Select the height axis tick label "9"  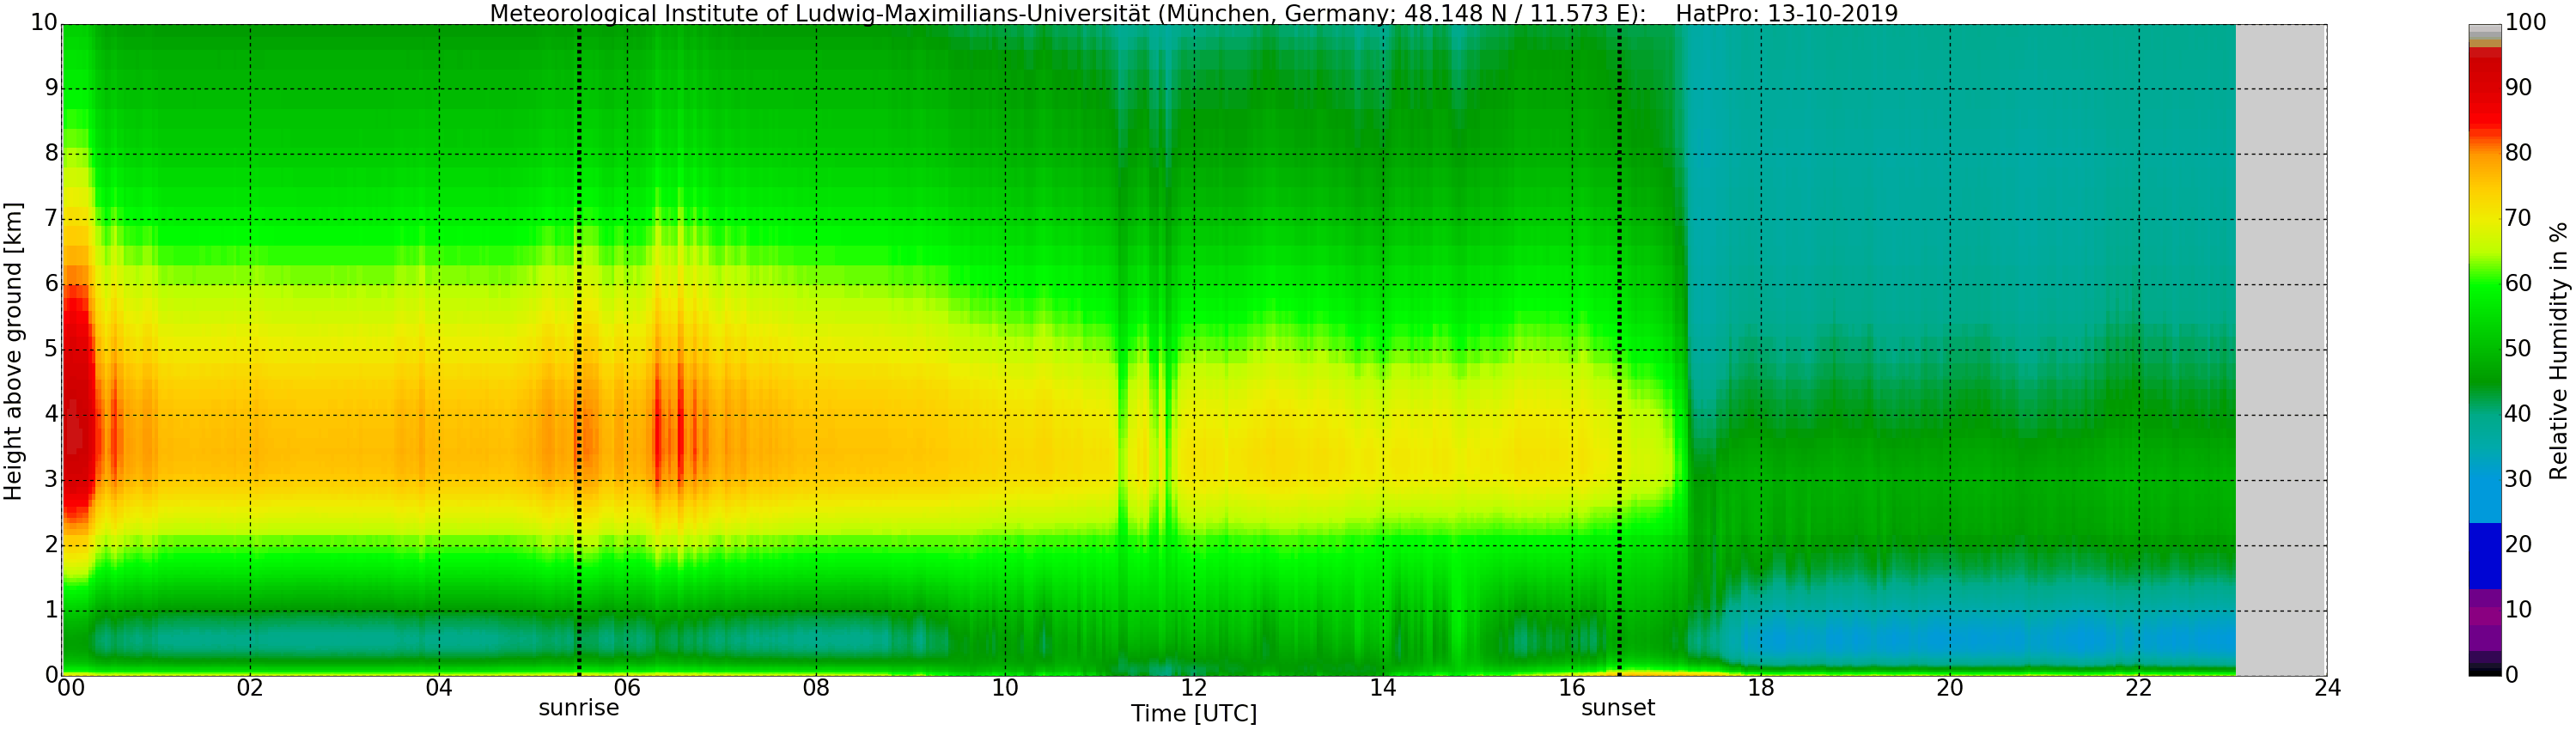[52, 88]
